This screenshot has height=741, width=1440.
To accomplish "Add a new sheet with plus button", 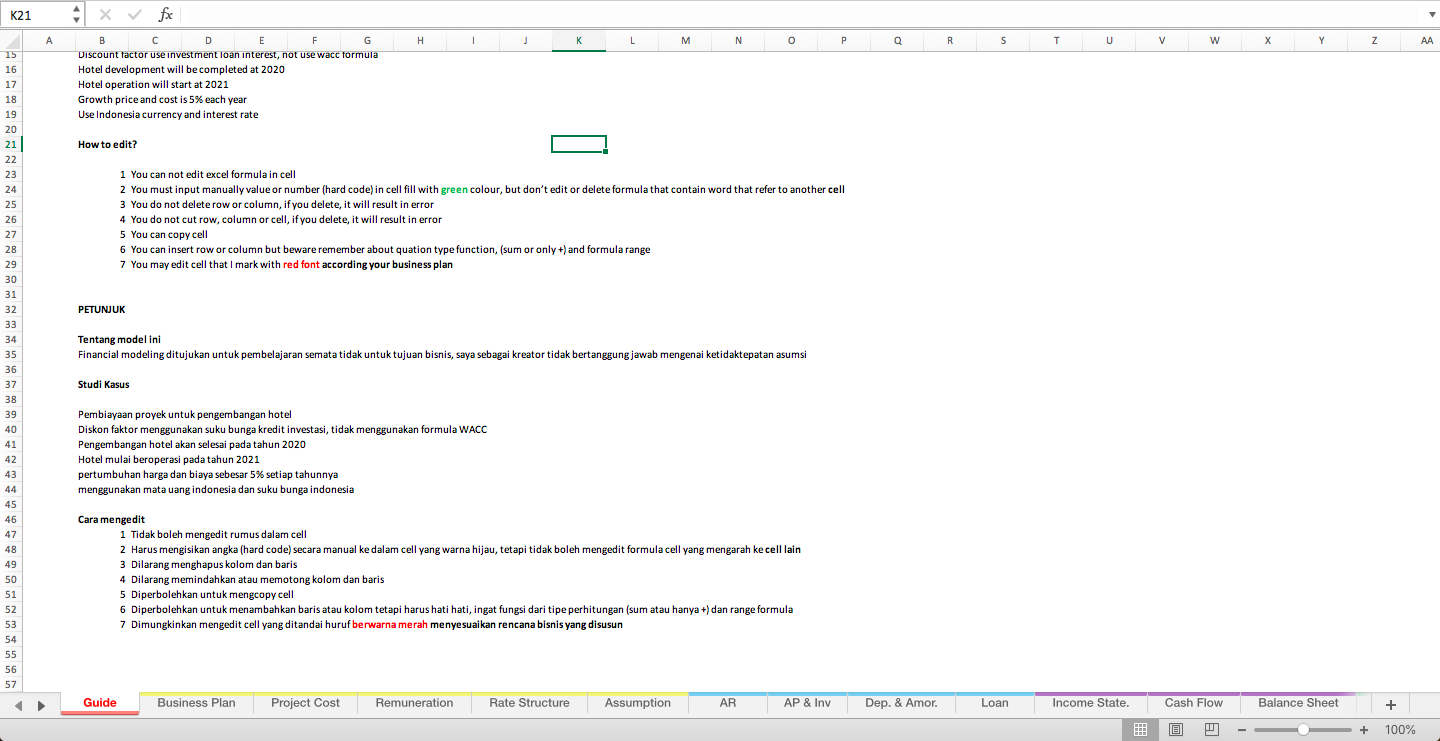I will point(1390,704).
